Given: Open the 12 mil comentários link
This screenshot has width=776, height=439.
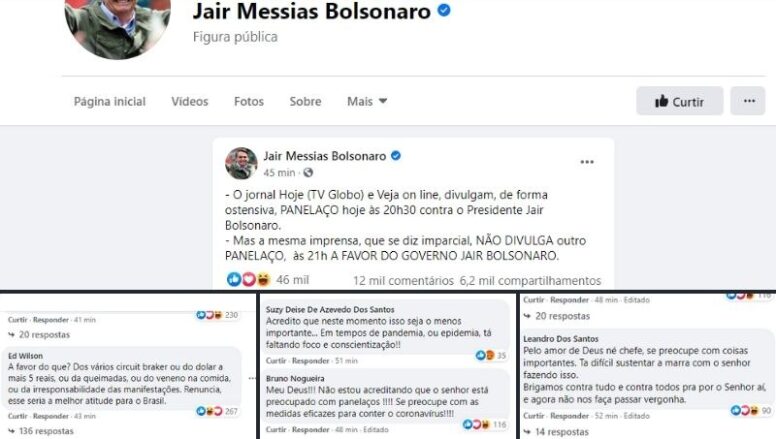Looking at the screenshot, I should click(403, 281).
